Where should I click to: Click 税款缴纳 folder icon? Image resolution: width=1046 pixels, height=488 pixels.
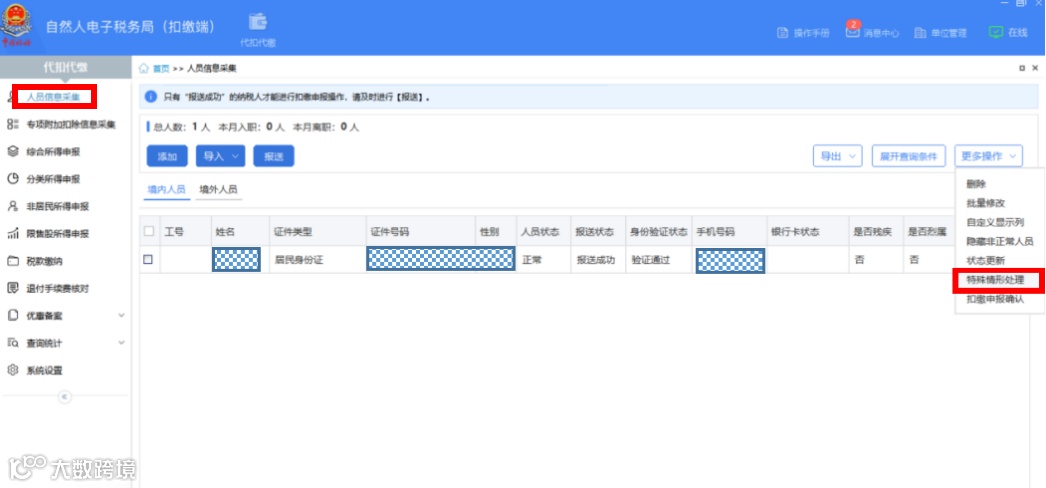click(x=12, y=261)
